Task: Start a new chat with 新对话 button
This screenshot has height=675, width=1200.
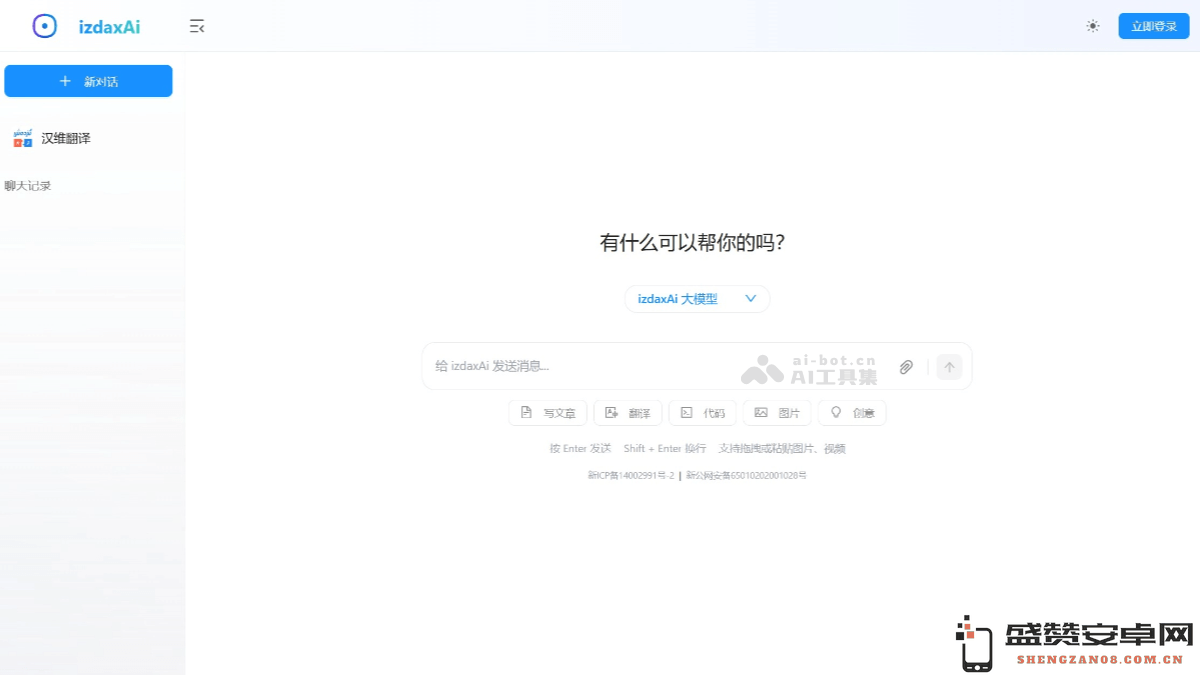Action: pyautogui.click(x=88, y=81)
